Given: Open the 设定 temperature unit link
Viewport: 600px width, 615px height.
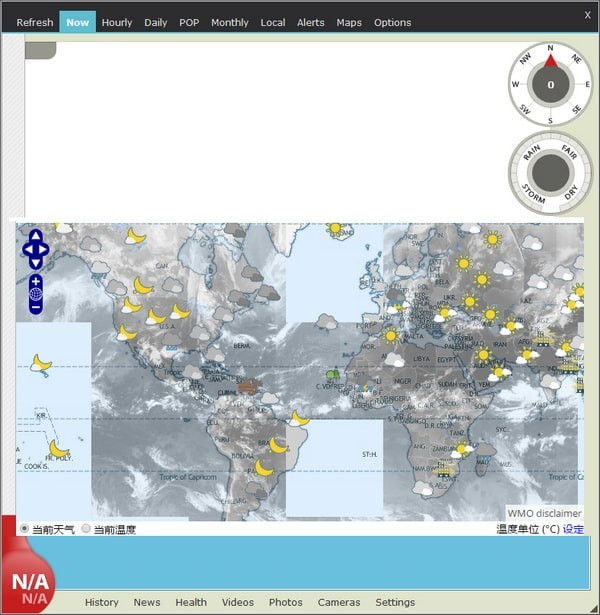Looking at the screenshot, I should 572,530.
